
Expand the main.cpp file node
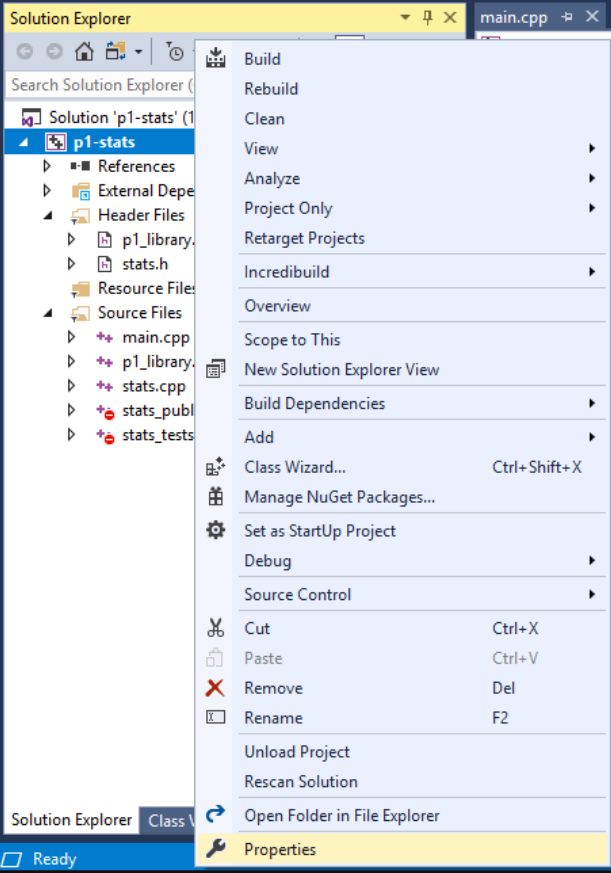71,337
